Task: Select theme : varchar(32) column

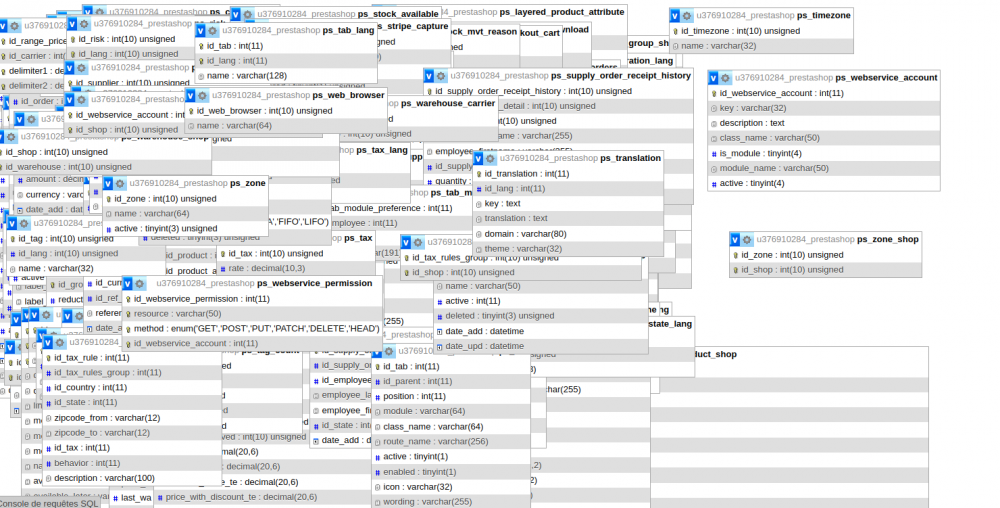Action: [568, 249]
